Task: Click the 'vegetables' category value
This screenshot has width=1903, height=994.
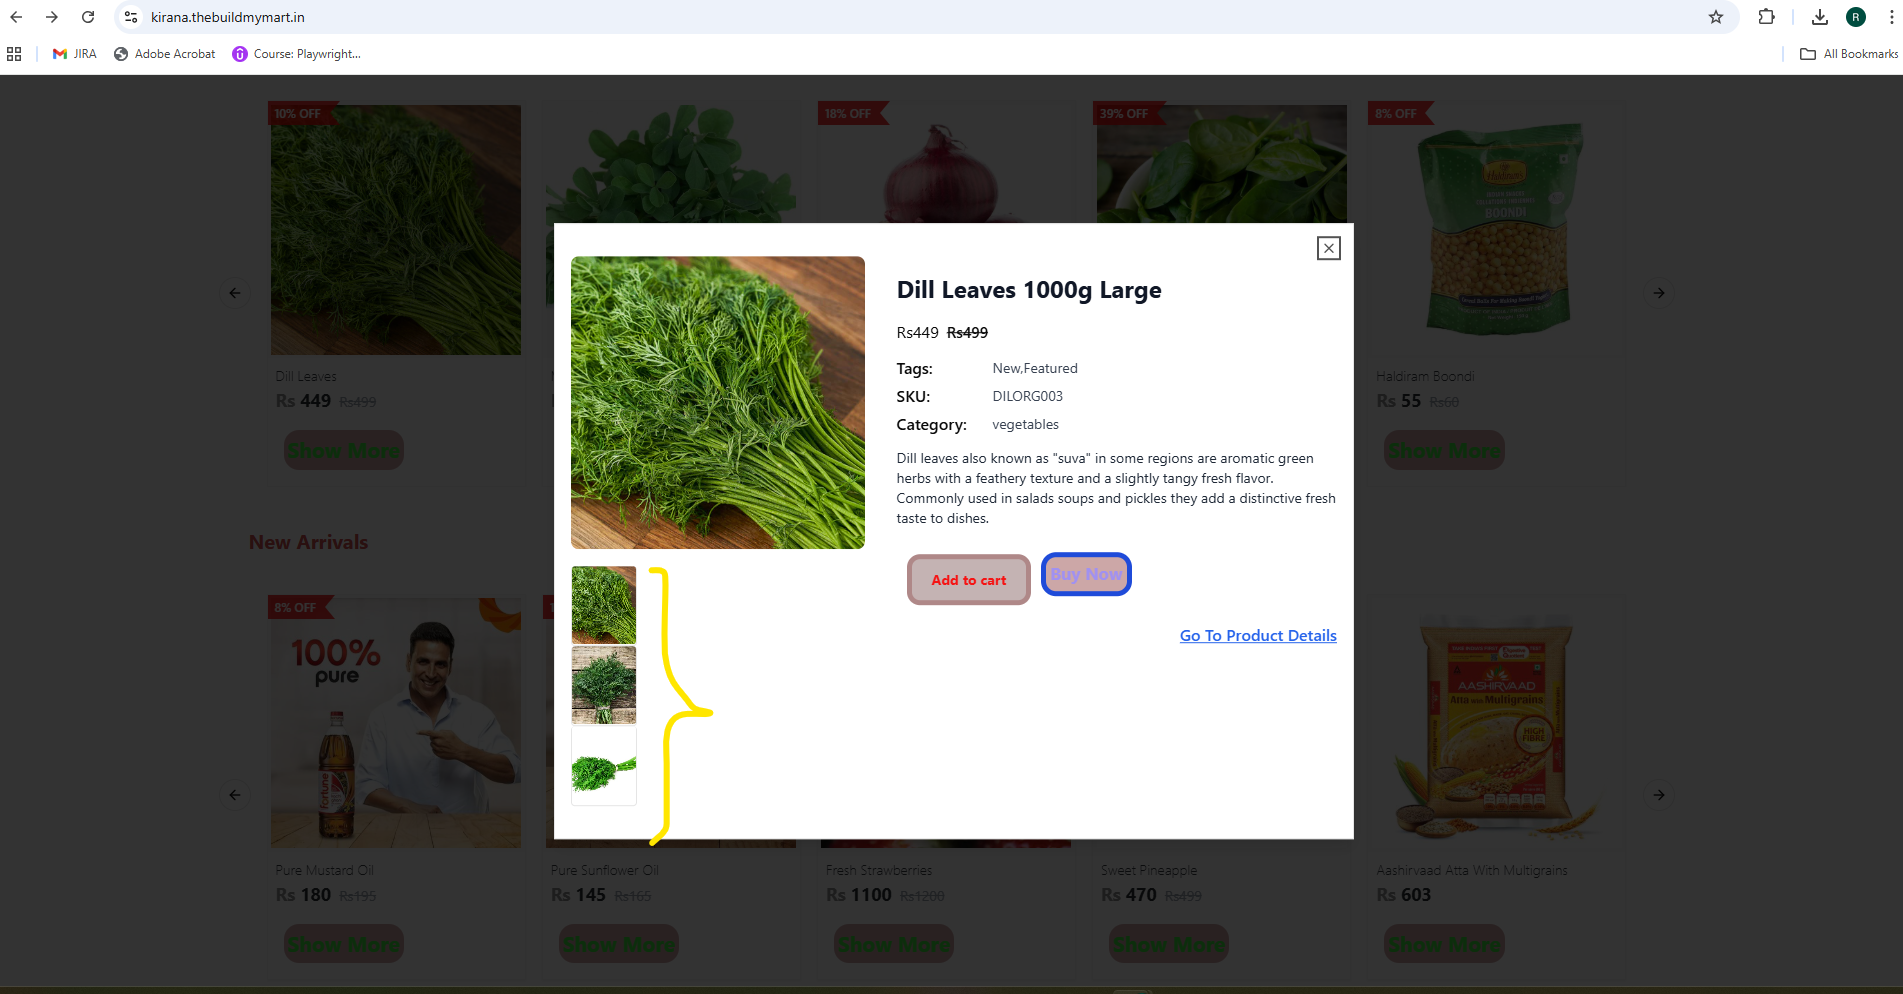Action: [x=1025, y=424]
